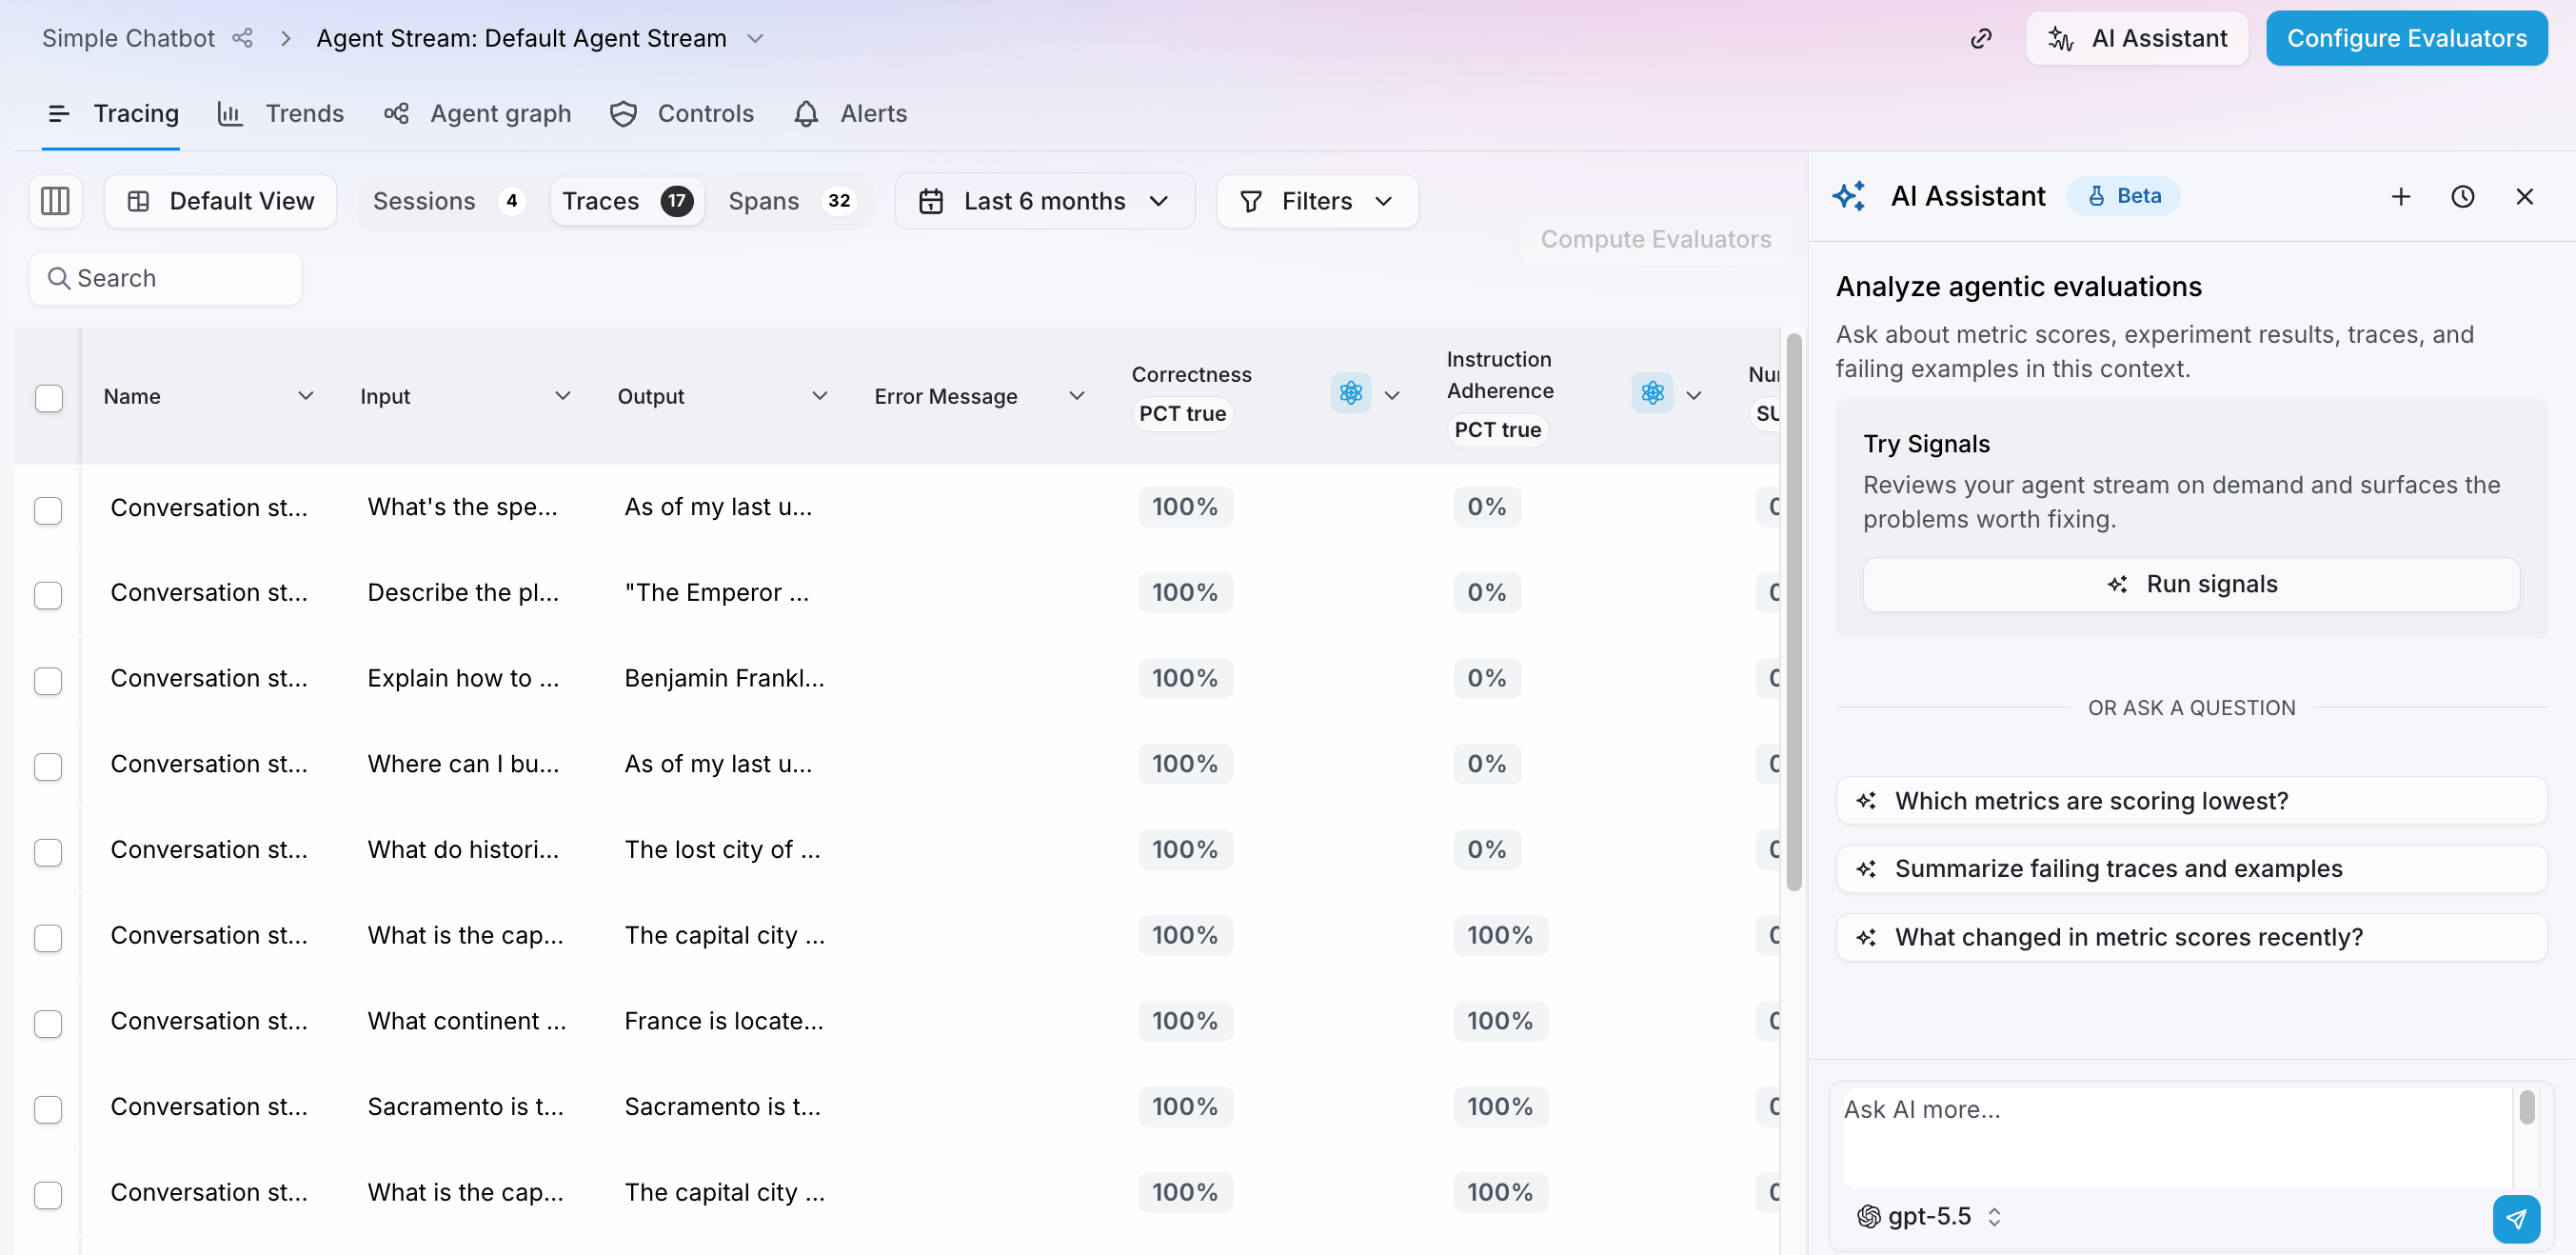Image resolution: width=2576 pixels, height=1255 pixels.
Task: Click the Instruction Adherence atom icon
Action: click(x=1652, y=393)
